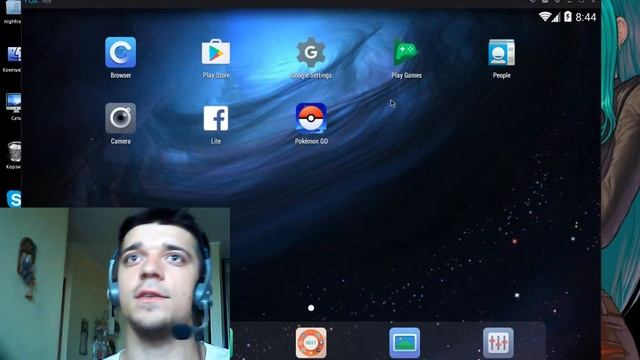Open the Gallery app in the dock
The image size is (640, 360).
click(404, 343)
